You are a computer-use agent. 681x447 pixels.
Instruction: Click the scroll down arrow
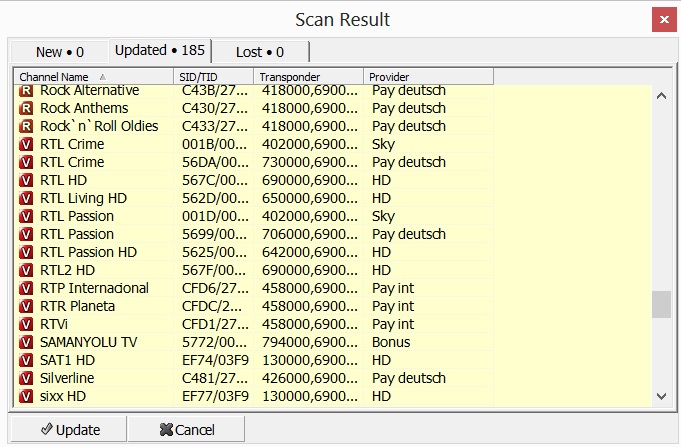tap(661, 397)
